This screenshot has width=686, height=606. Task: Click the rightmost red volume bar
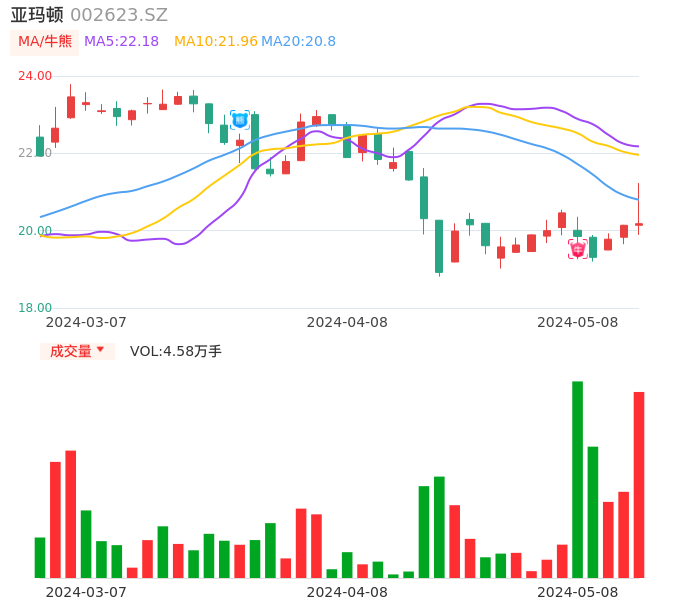(639, 484)
